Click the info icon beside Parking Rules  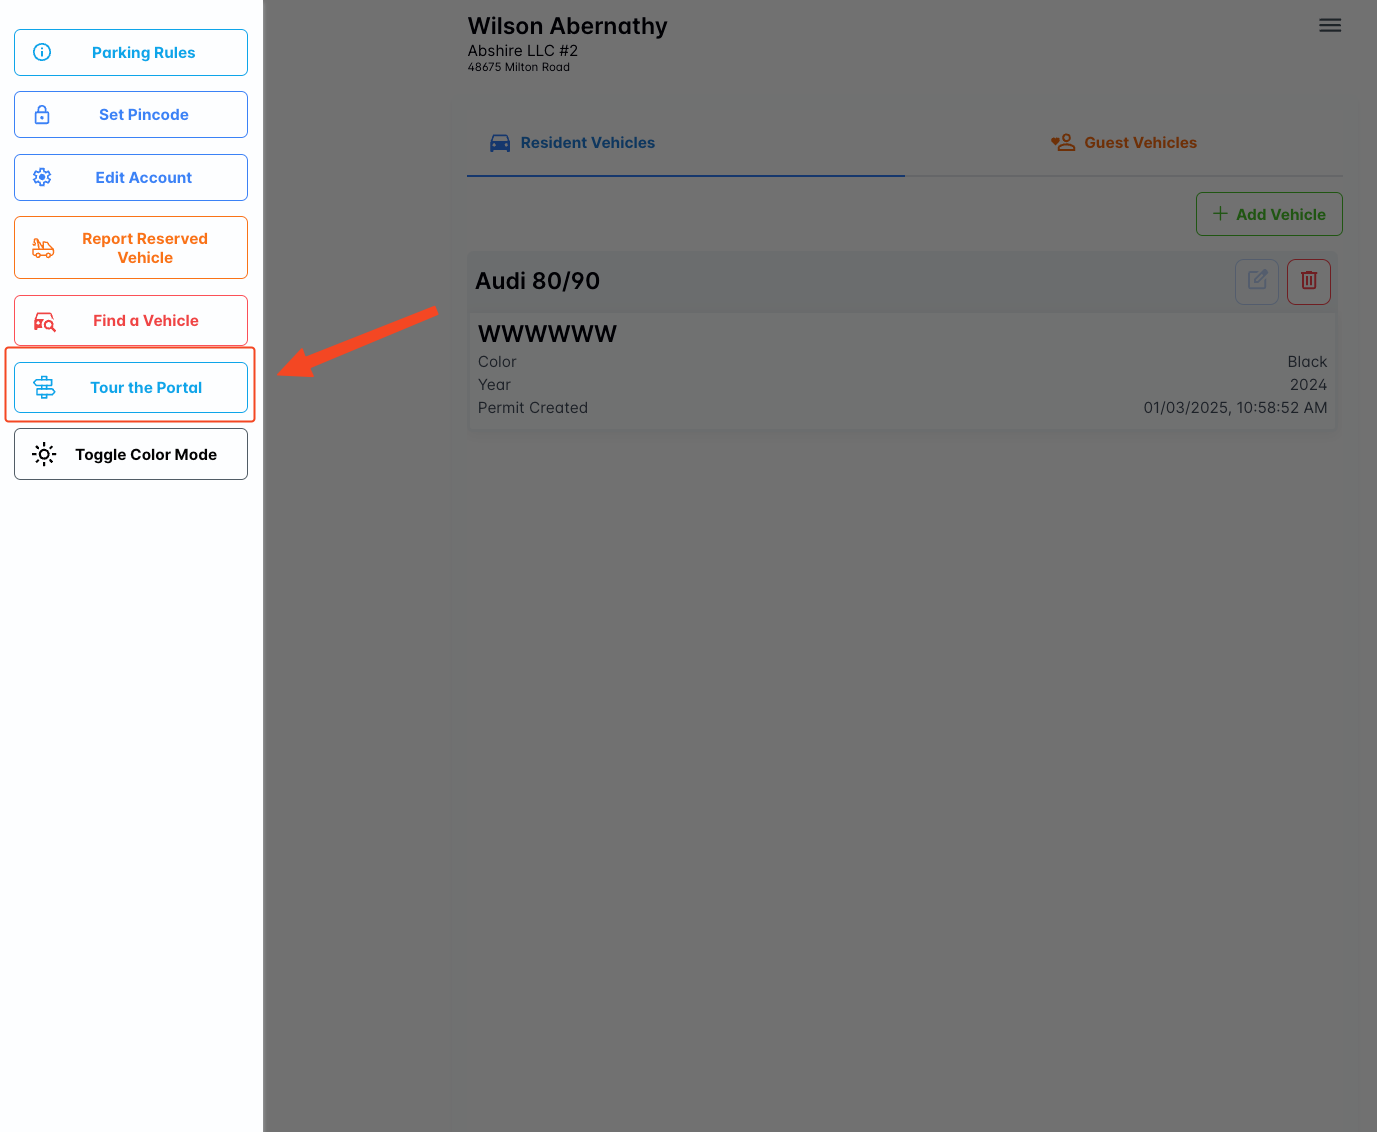[42, 52]
